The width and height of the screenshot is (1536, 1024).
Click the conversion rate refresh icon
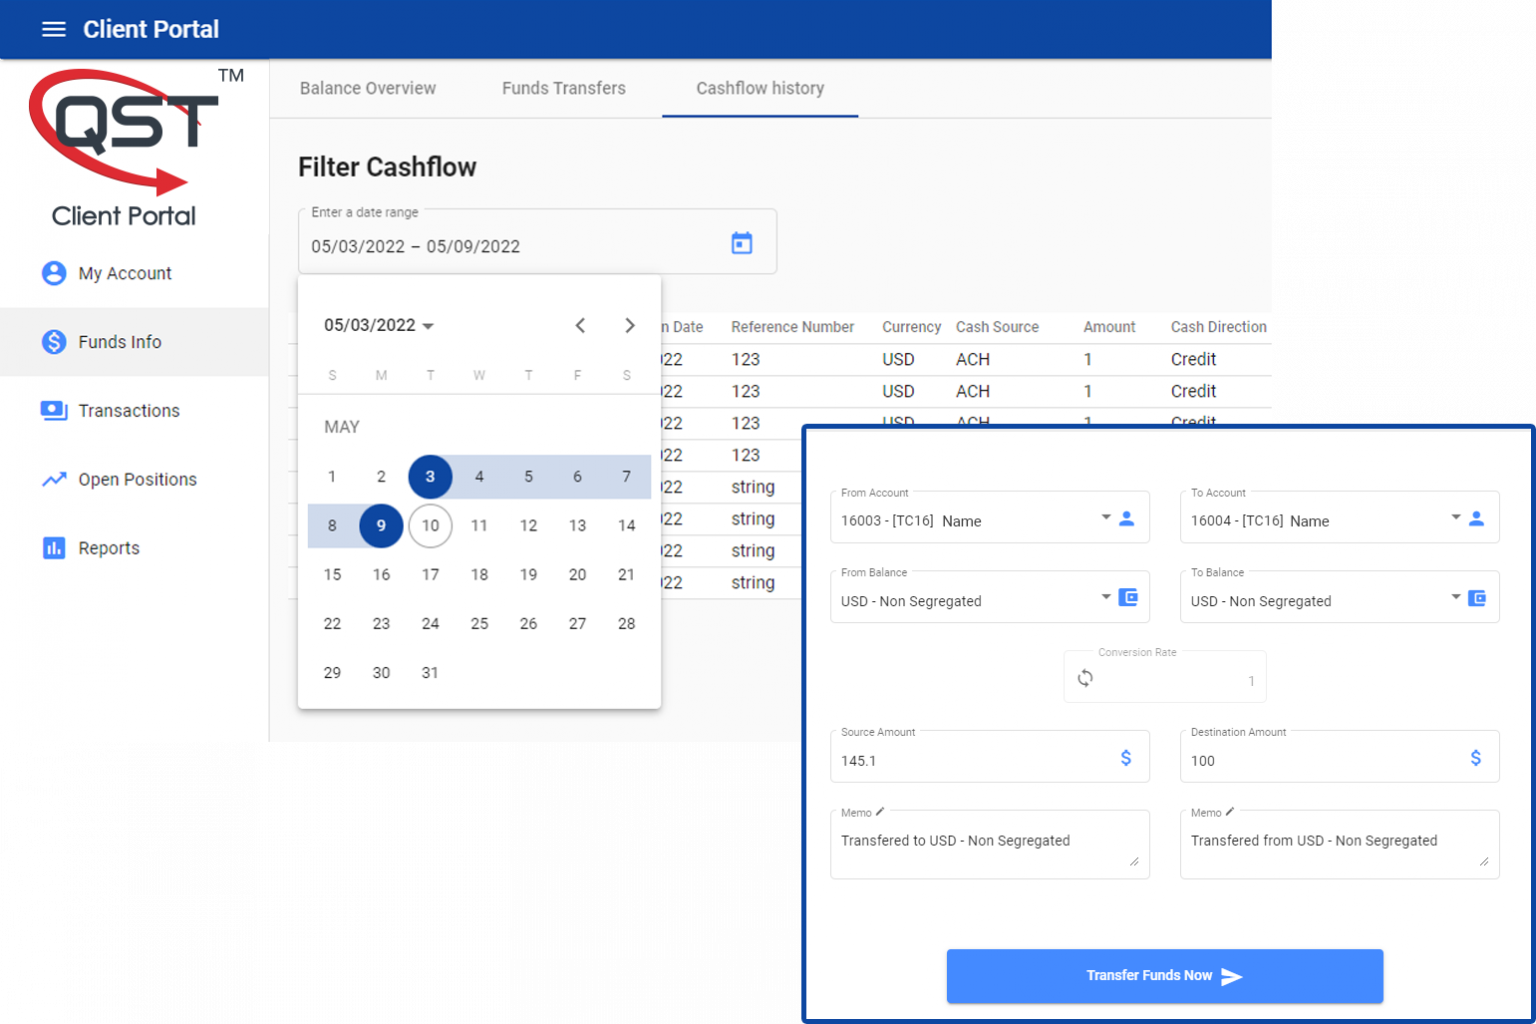coord(1085,678)
